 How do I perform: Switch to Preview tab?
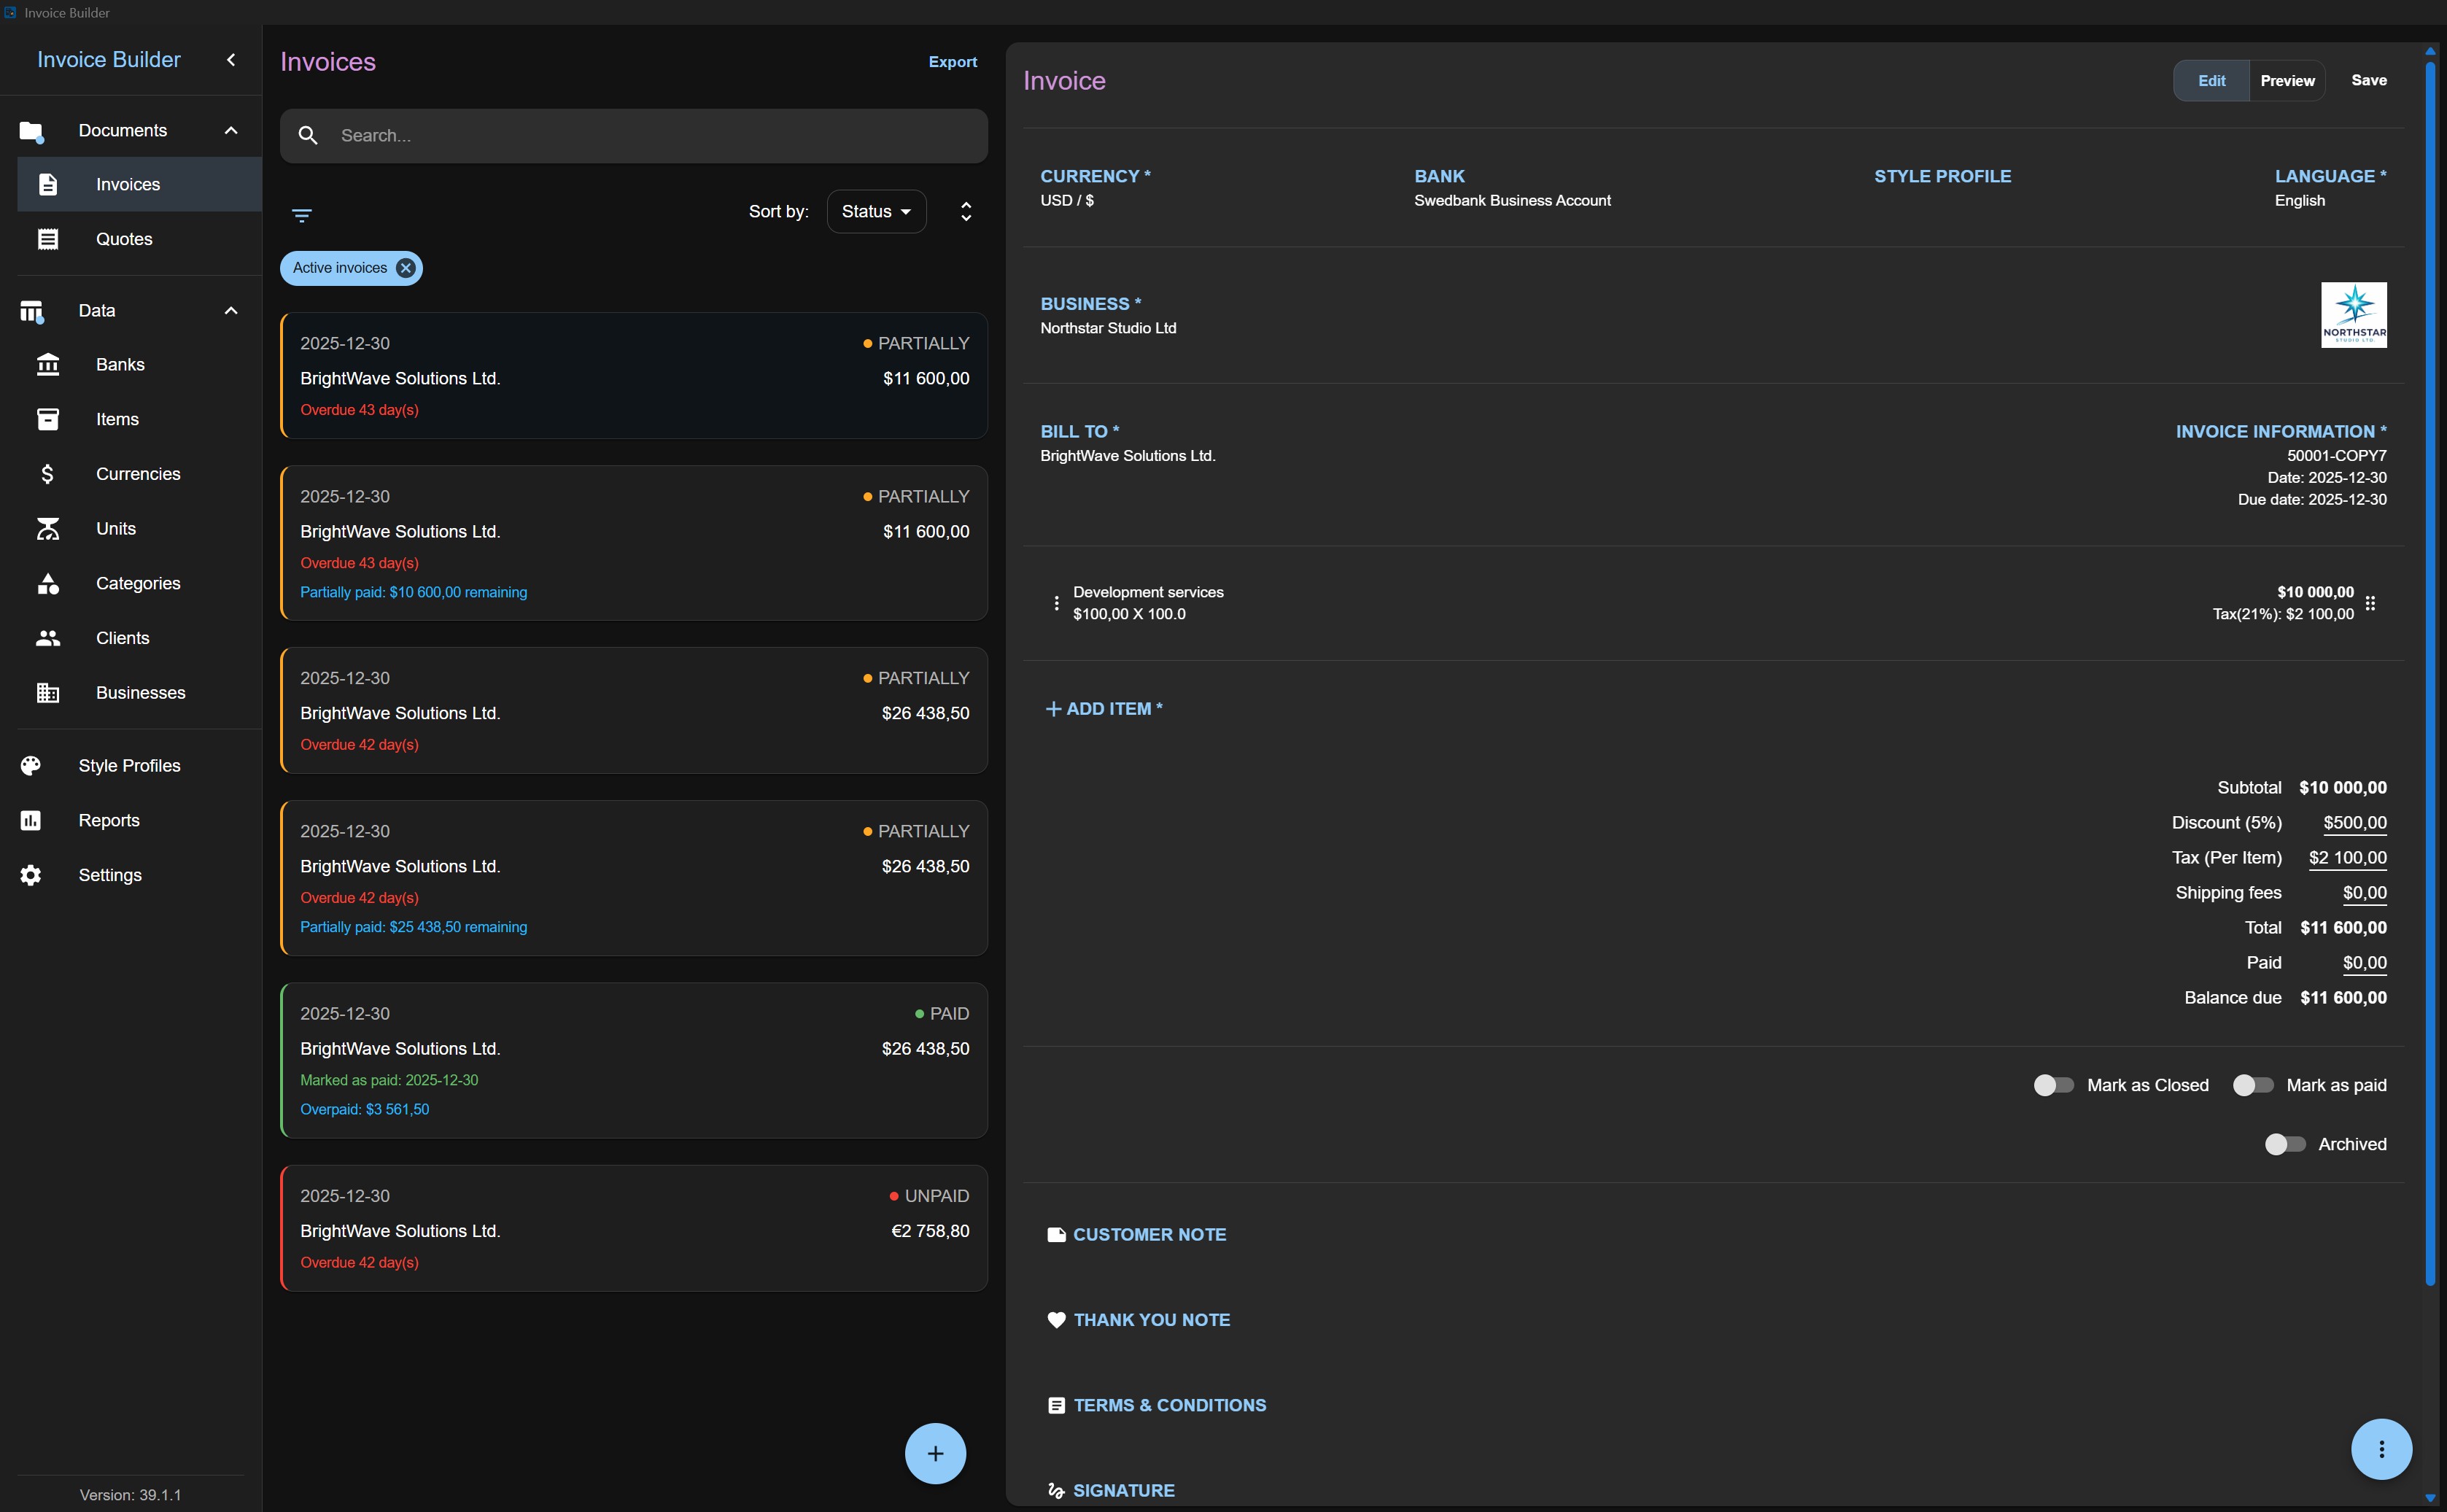tap(2287, 80)
